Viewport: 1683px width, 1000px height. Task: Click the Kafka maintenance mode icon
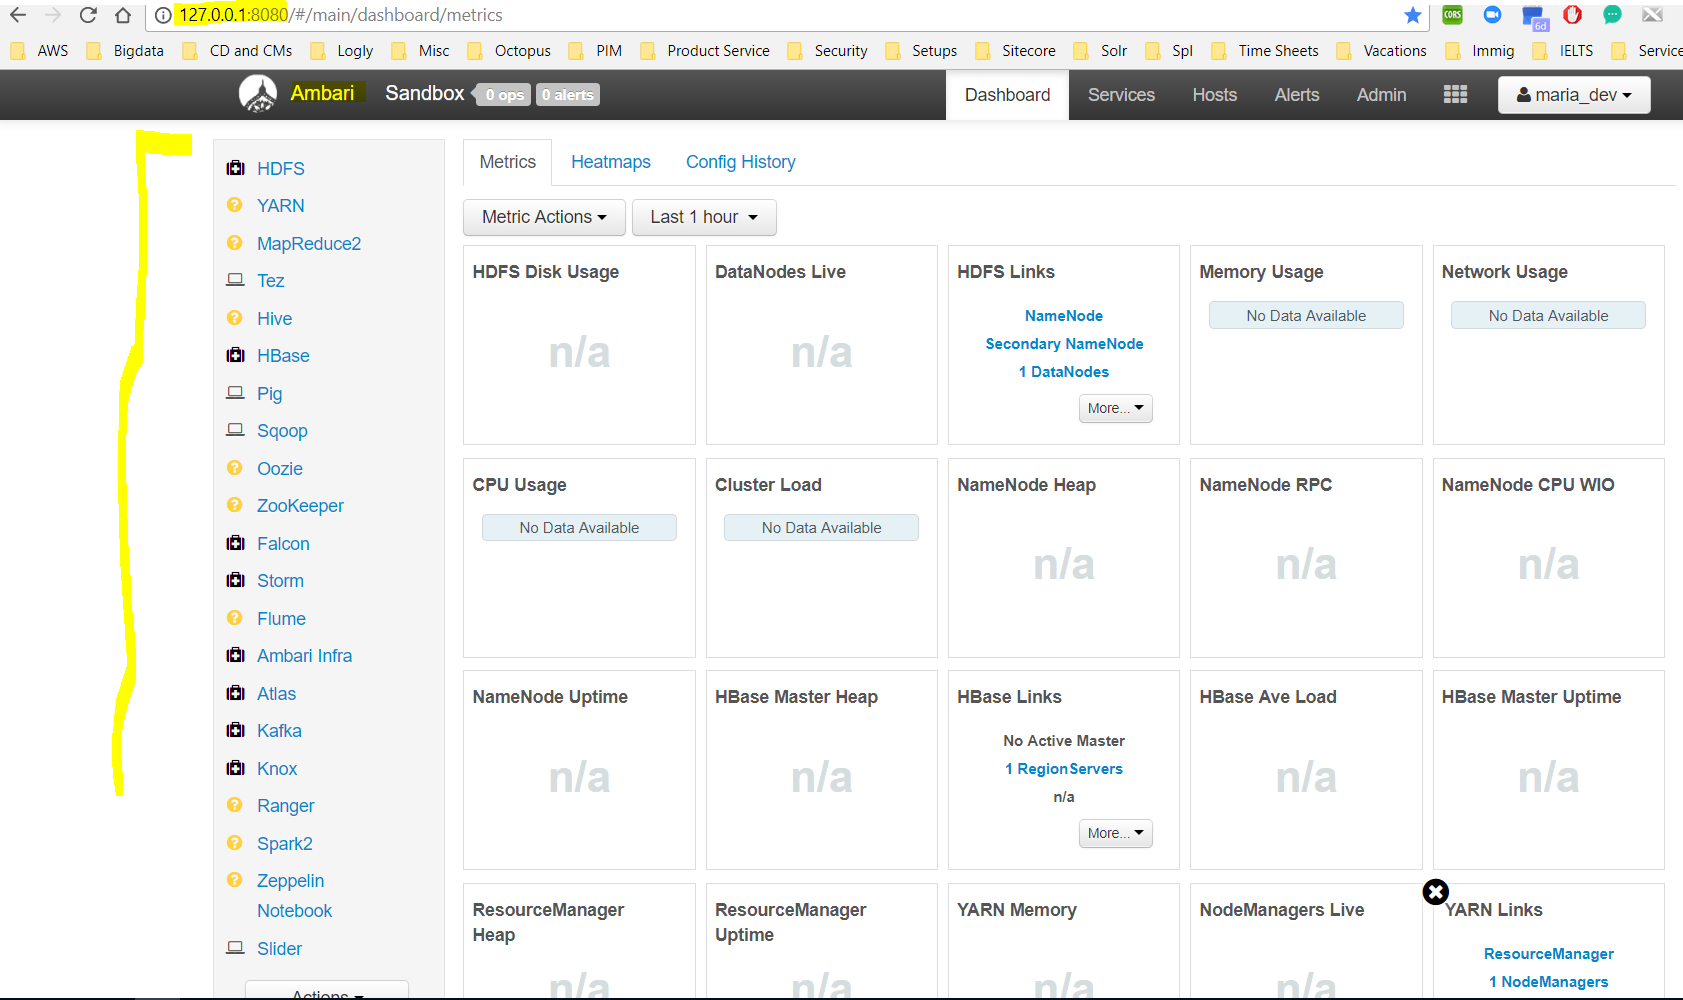pos(235,730)
